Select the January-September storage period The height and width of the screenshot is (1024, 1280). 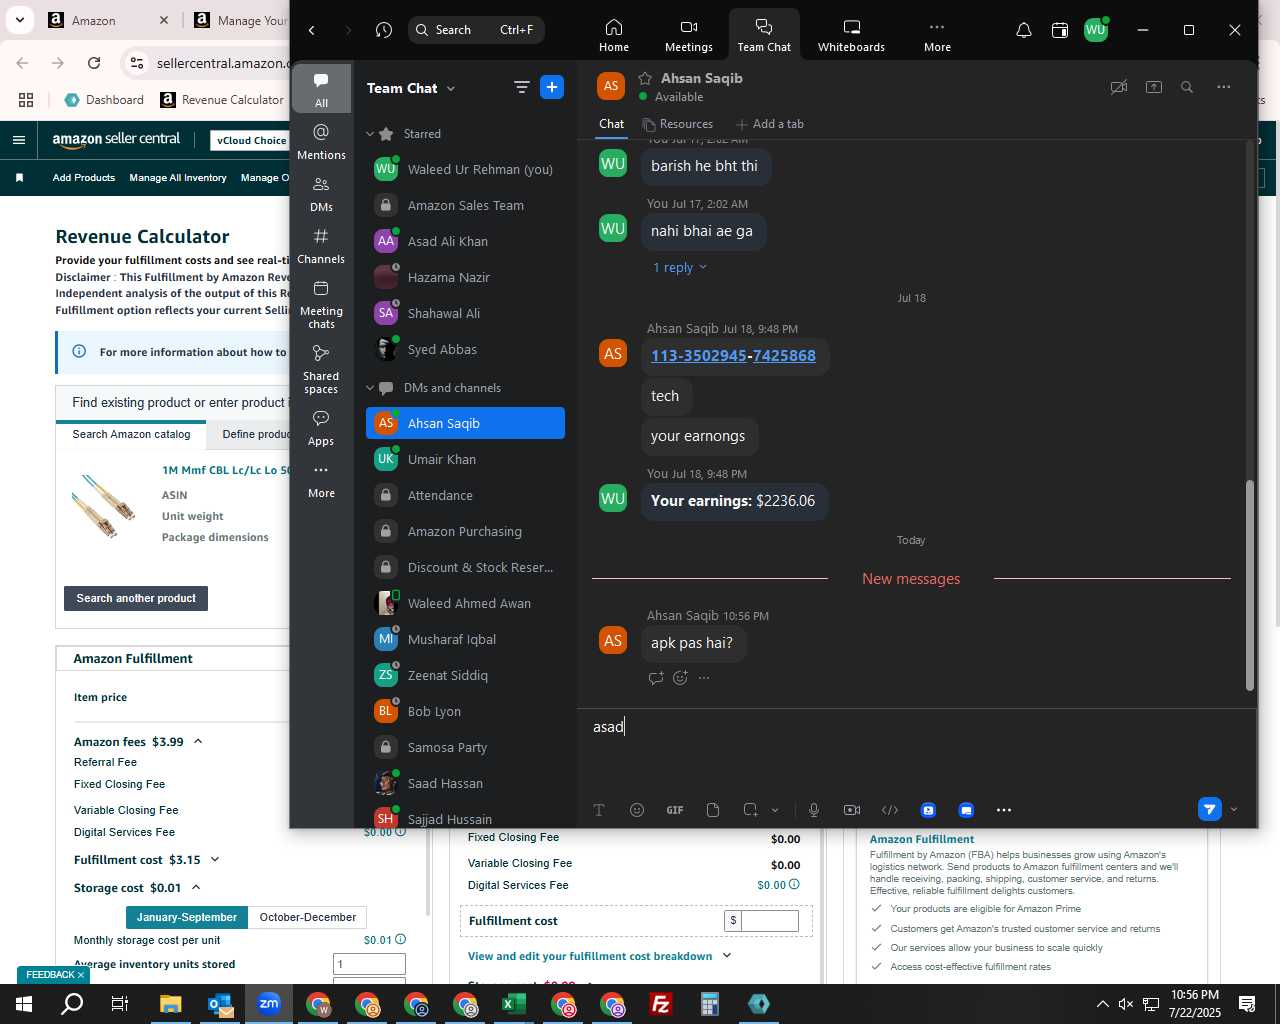pyautogui.click(x=187, y=917)
